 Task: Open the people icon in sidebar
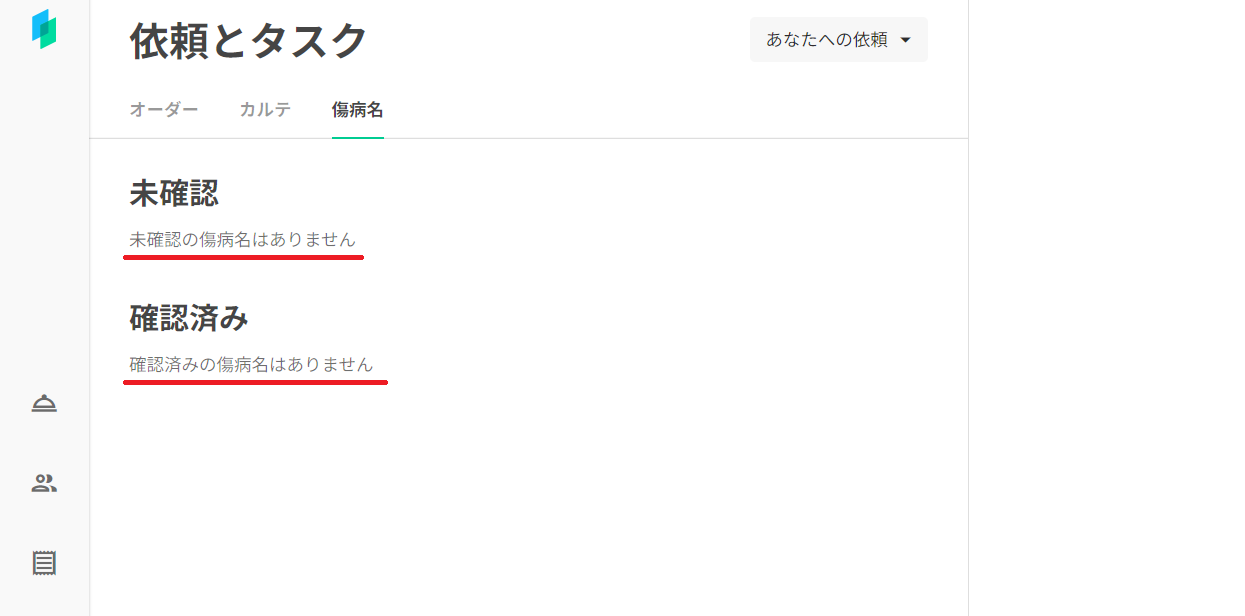click(x=44, y=484)
